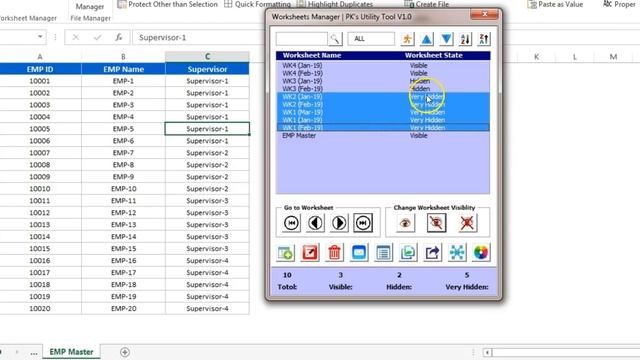Make selected worksheets visible with eye icon
The image size is (640, 360).
click(405, 223)
